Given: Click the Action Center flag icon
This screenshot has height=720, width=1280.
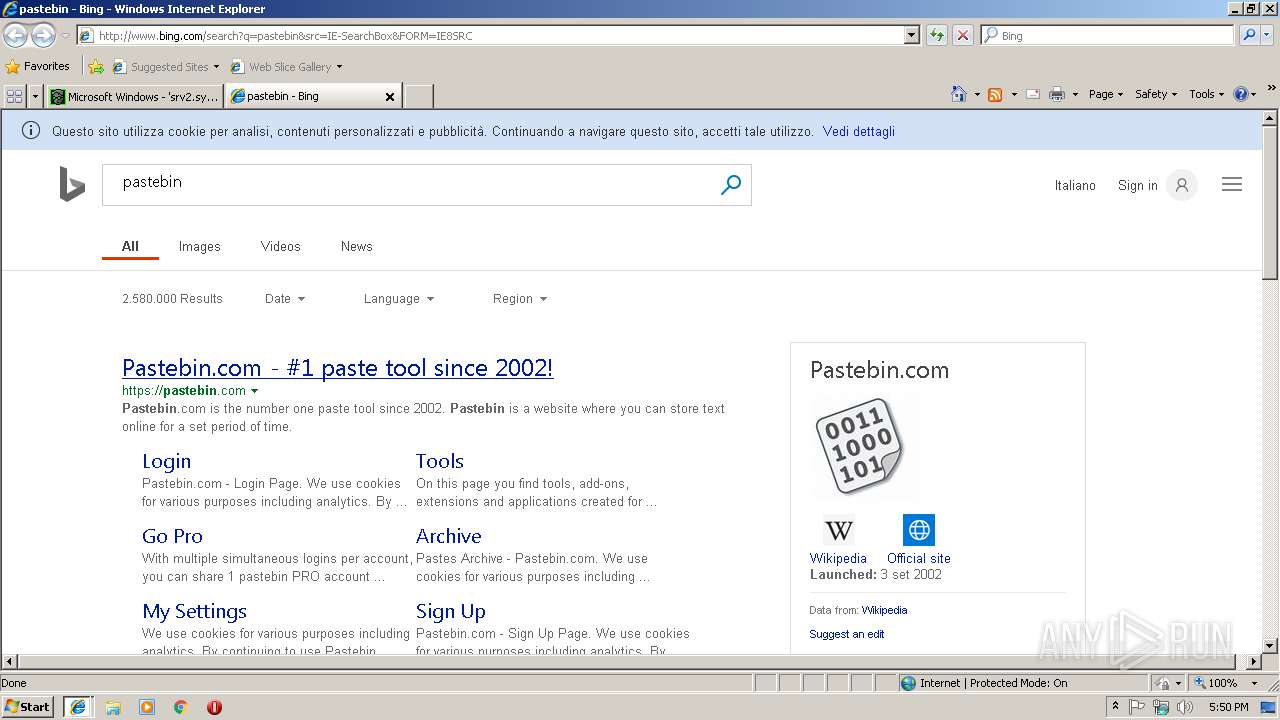Looking at the screenshot, I should pos(1137,707).
